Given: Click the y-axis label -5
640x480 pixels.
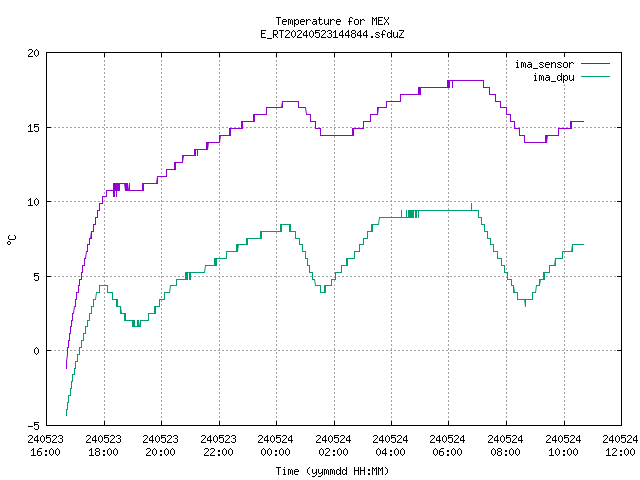Looking at the screenshot, I should pyautogui.click(x=33, y=426).
